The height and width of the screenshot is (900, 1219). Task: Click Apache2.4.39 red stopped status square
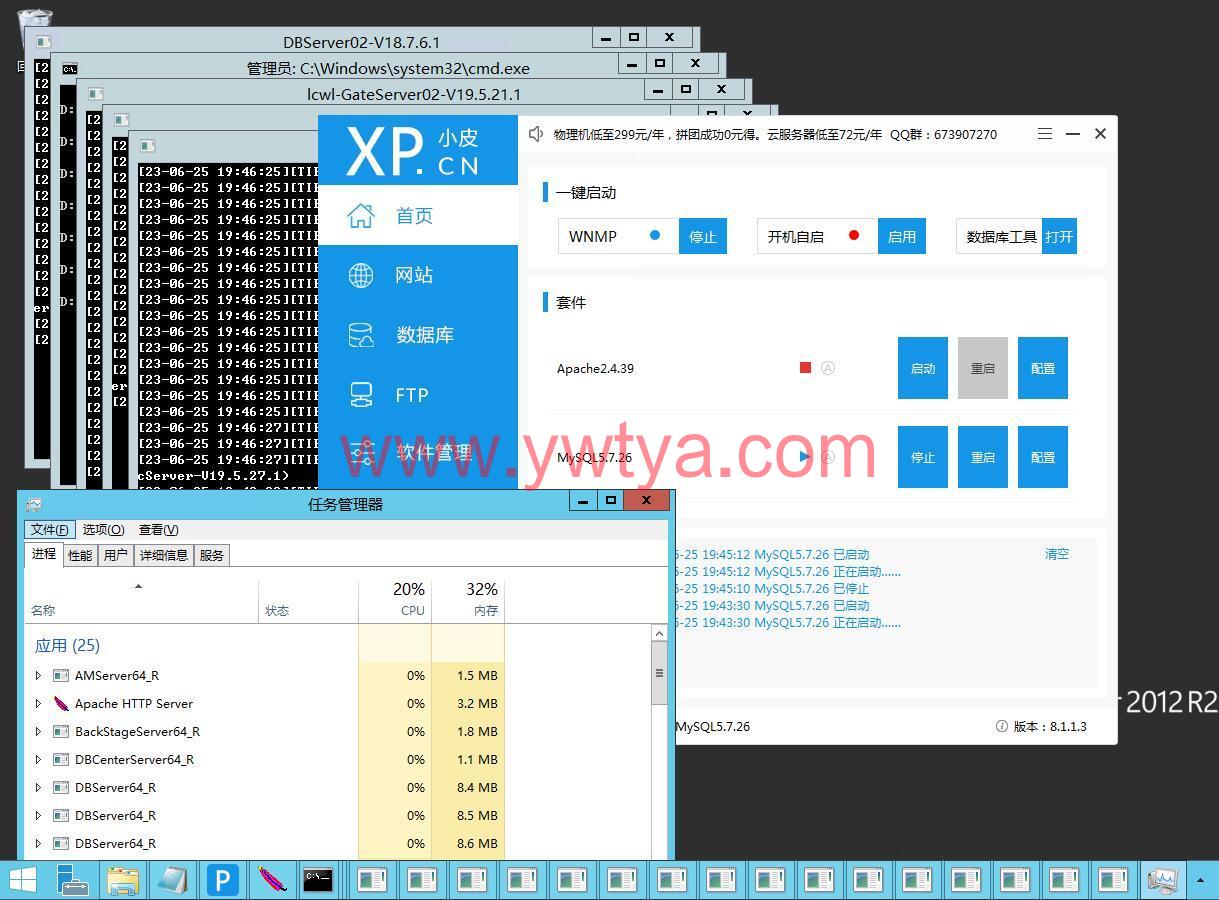tap(806, 368)
